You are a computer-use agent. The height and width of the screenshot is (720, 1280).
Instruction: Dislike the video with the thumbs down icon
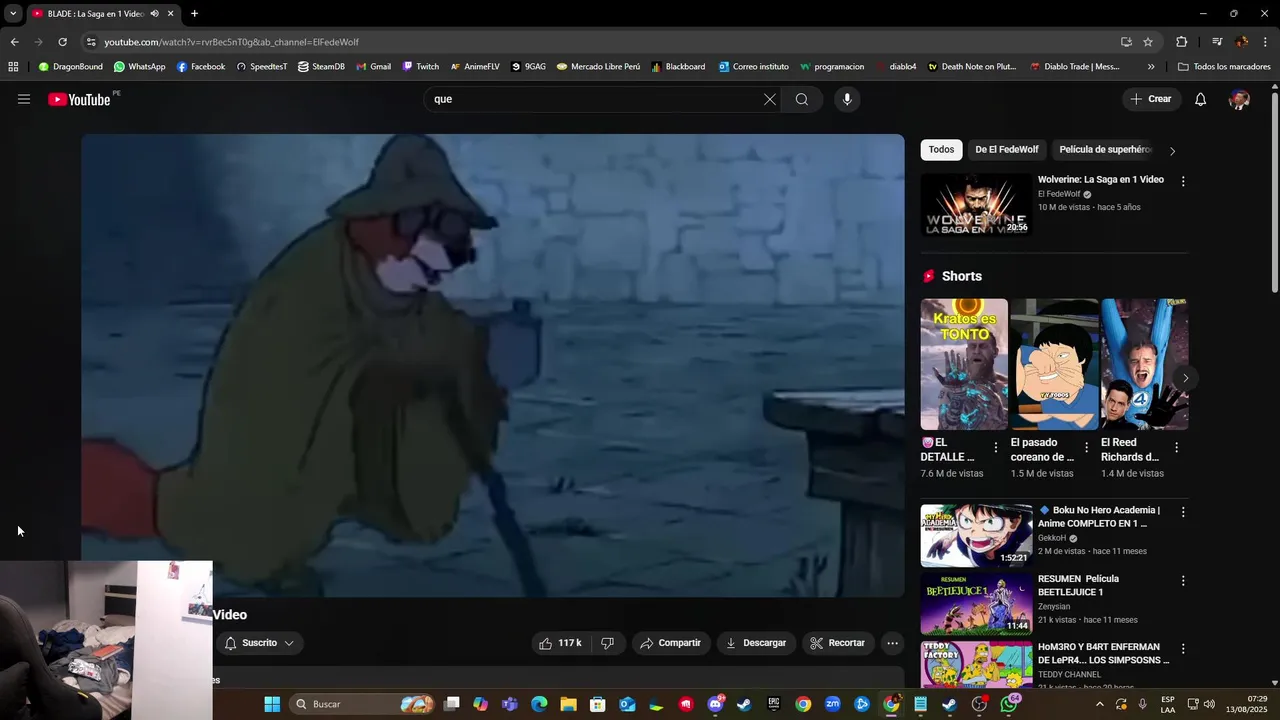(x=607, y=643)
